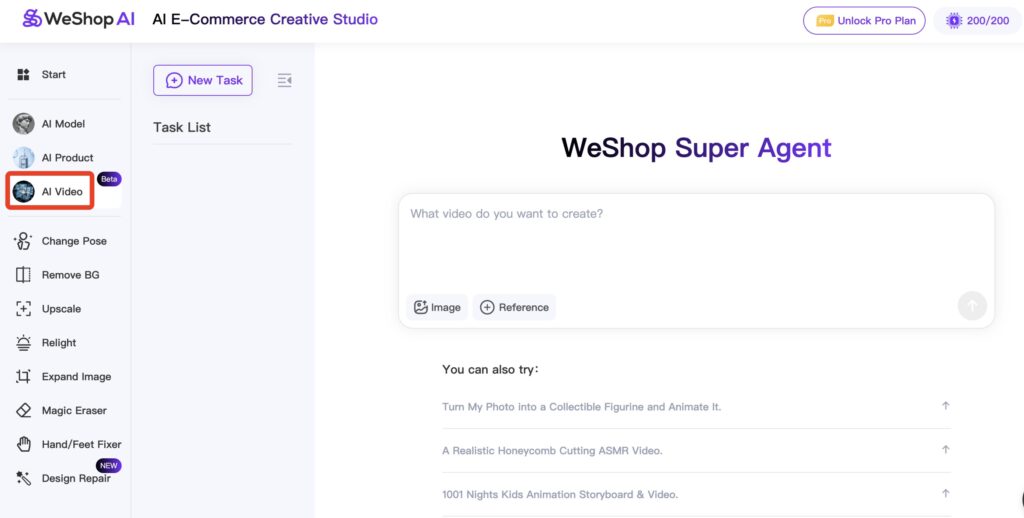Click the WeShop AI logo
The height and width of the screenshot is (518, 1024).
click(x=78, y=19)
